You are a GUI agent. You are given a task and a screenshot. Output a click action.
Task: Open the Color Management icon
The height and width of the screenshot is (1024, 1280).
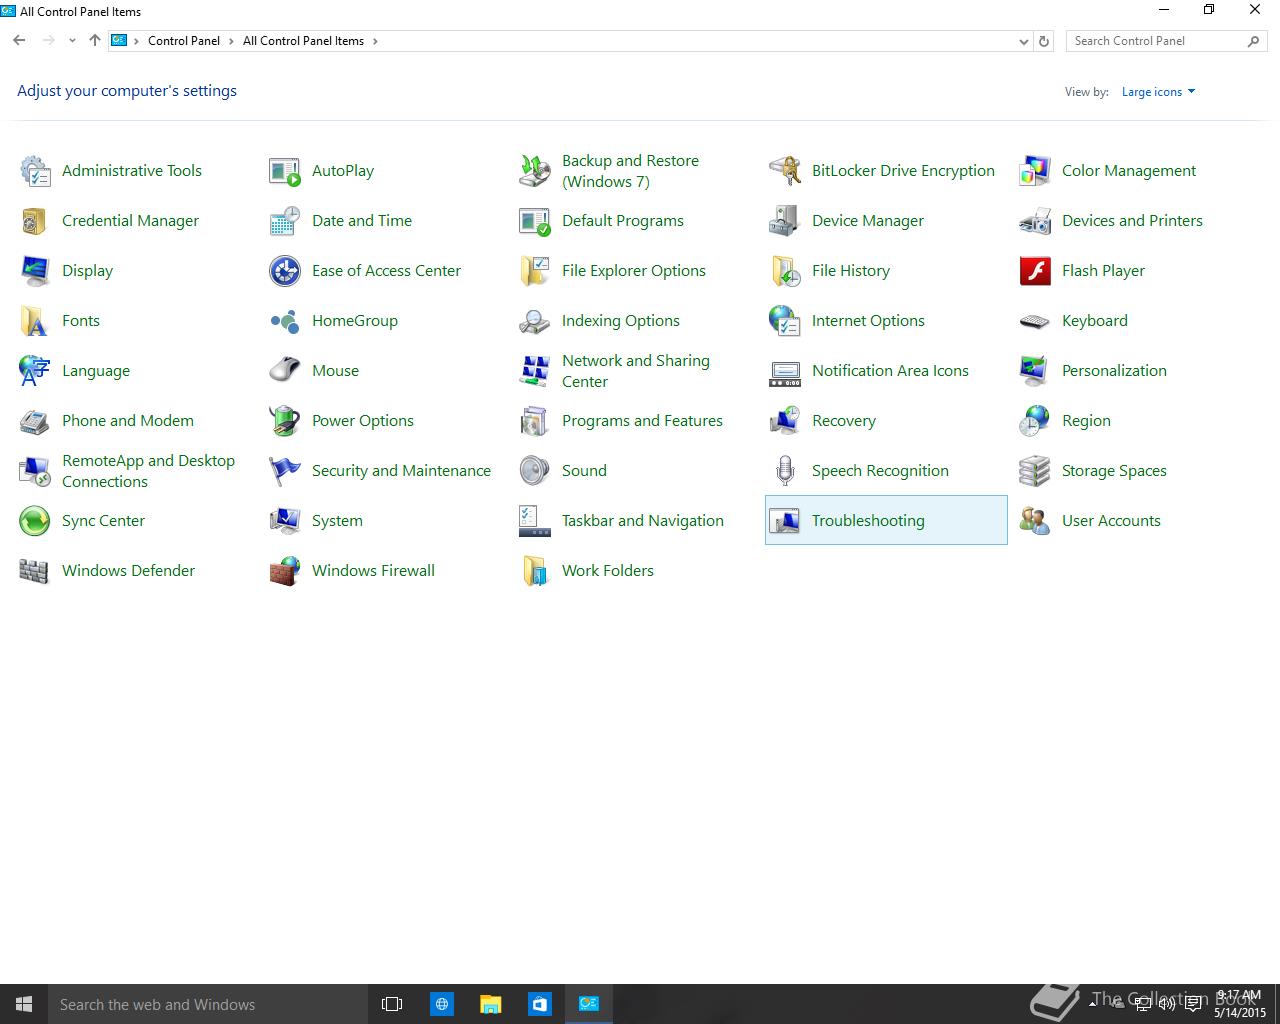point(1035,171)
